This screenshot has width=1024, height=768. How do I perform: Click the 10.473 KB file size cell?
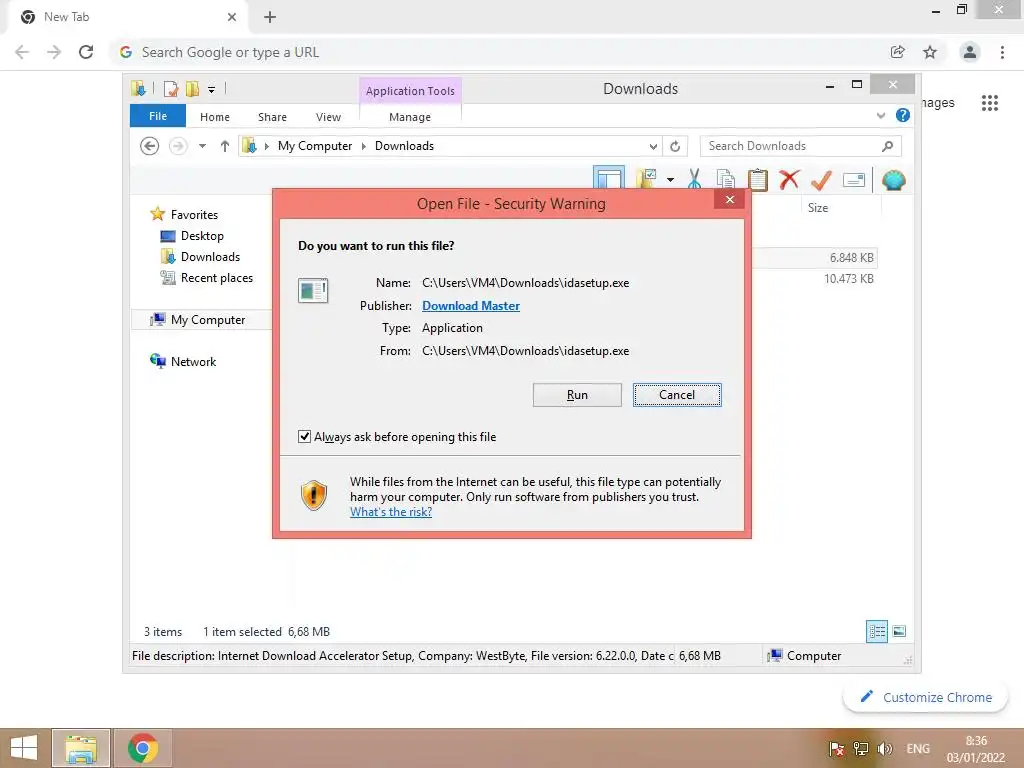click(848, 279)
